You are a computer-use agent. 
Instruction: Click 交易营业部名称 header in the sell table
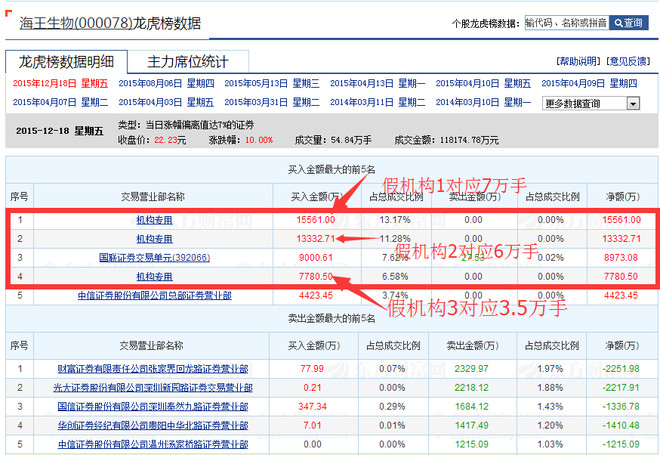coord(151,346)
